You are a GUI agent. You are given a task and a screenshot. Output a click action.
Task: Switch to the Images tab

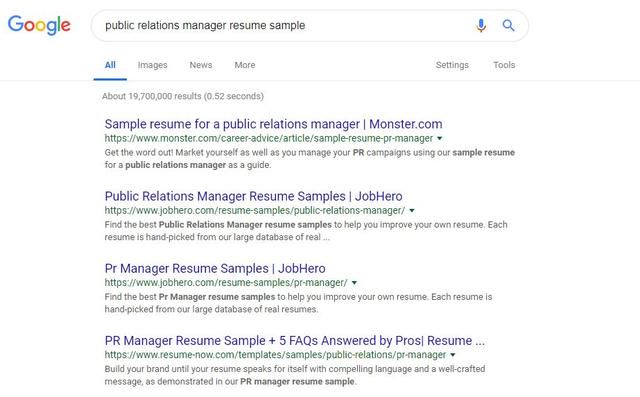[152, 65]
